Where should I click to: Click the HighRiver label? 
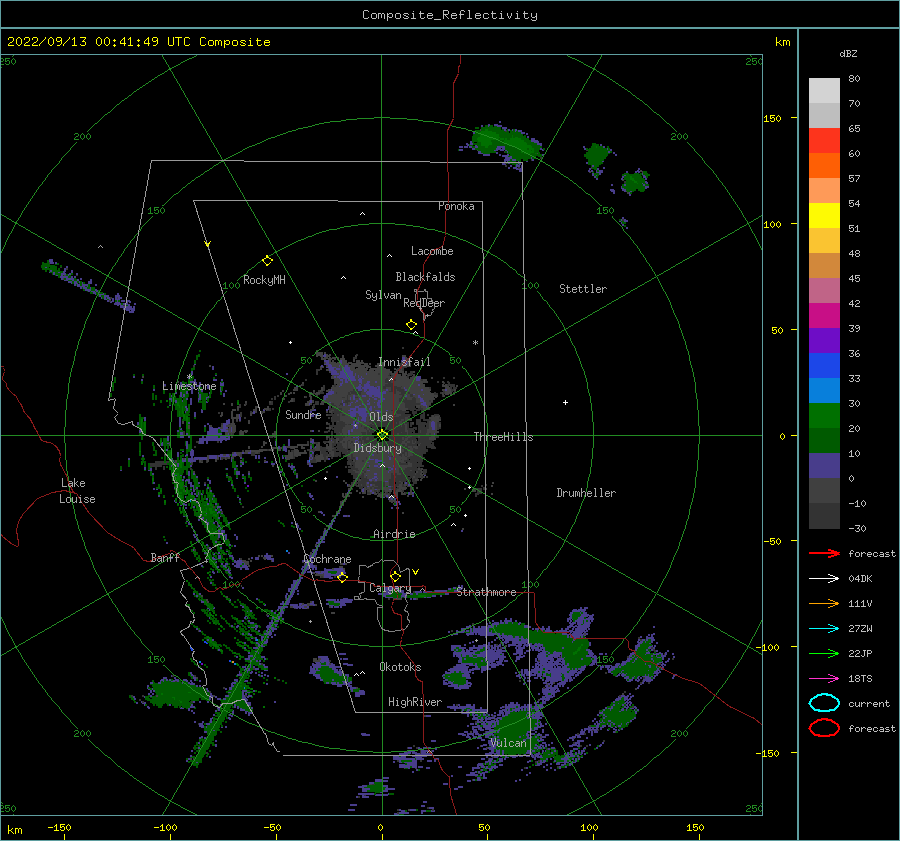pyautogui.click(x=414, y=702)
